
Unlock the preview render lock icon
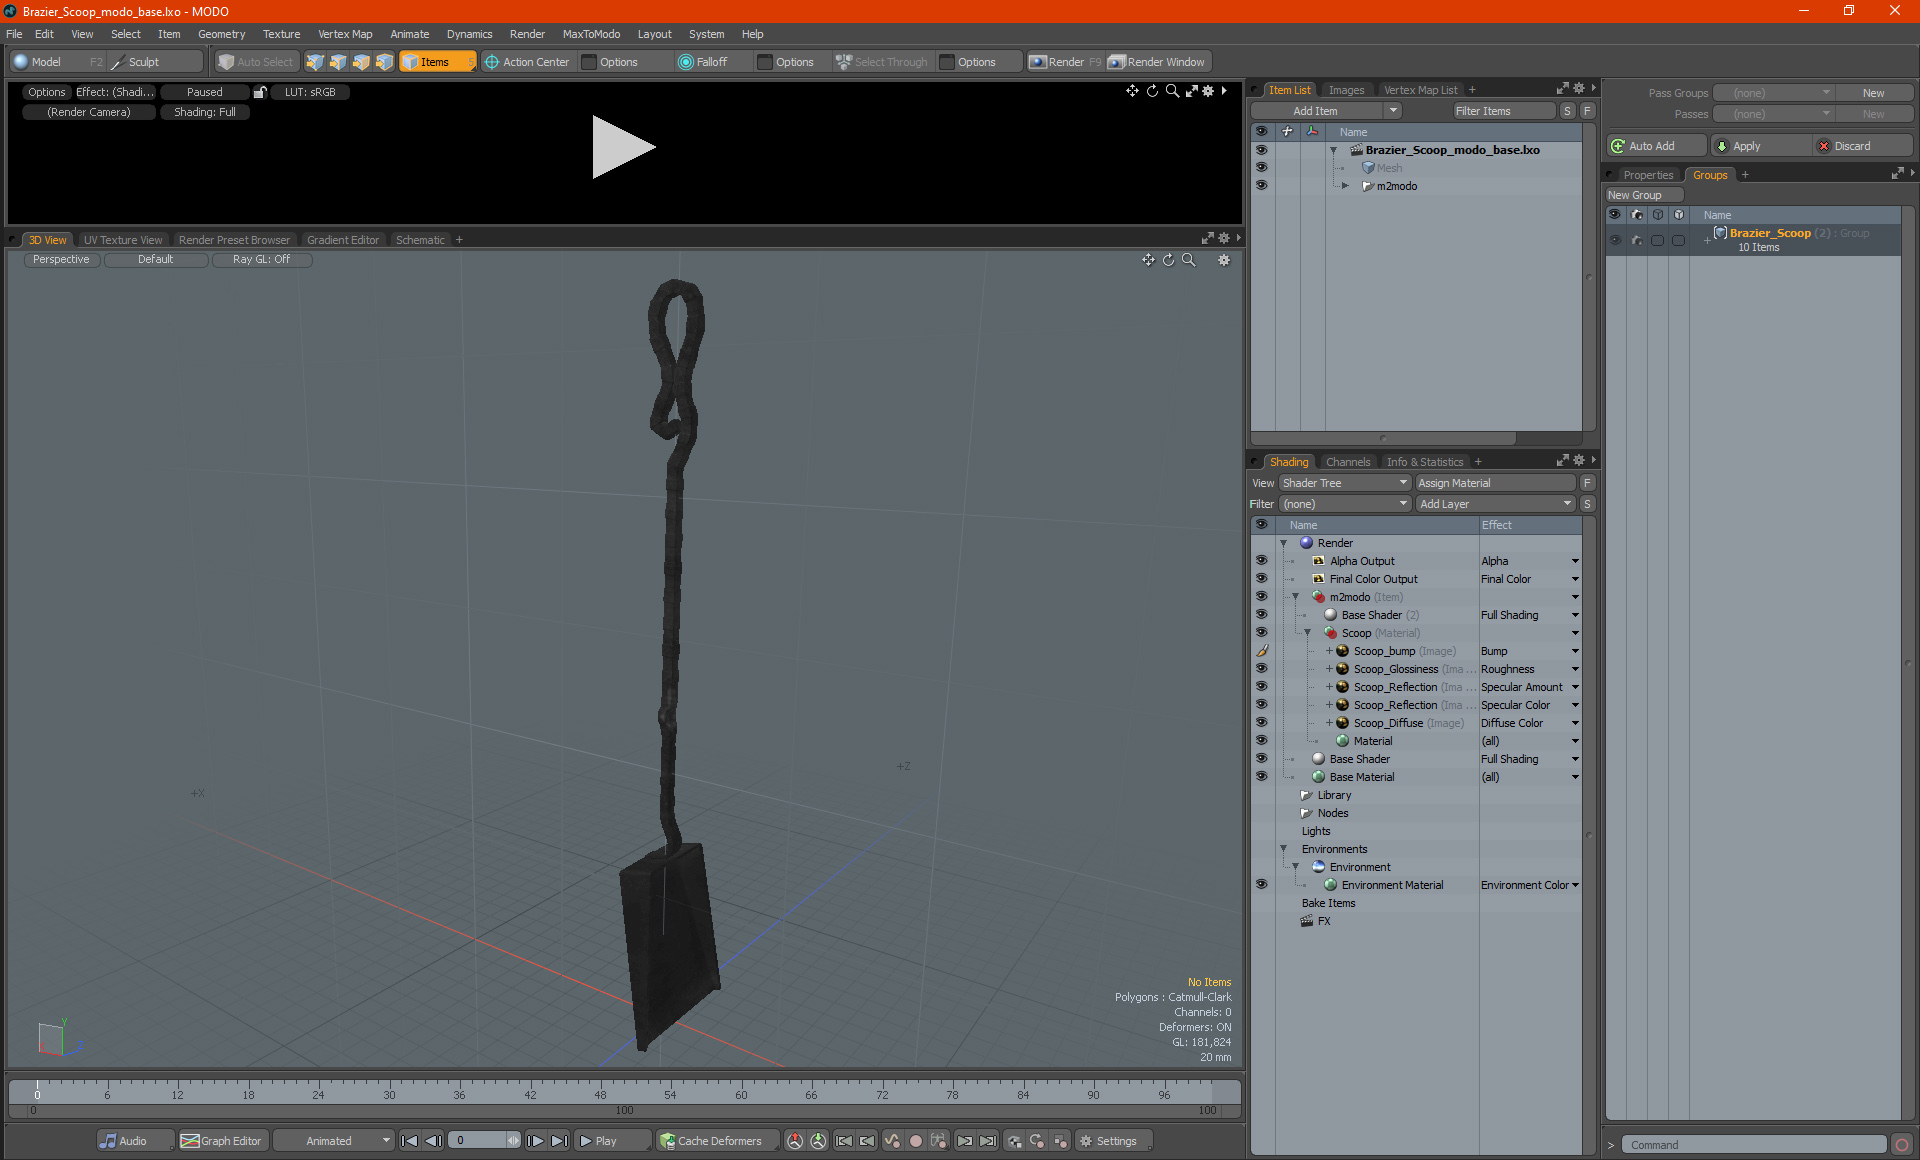tap(260, 92)
